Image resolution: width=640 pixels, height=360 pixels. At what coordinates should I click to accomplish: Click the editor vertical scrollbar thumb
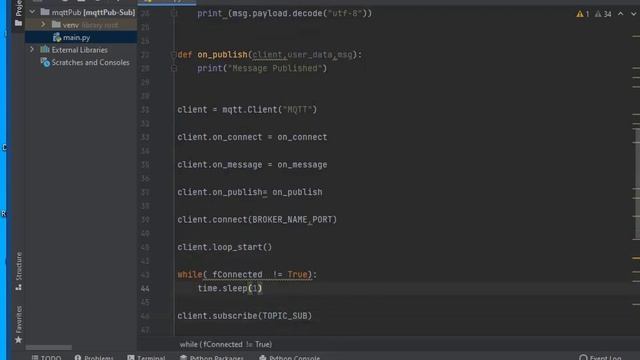[637, 184]
